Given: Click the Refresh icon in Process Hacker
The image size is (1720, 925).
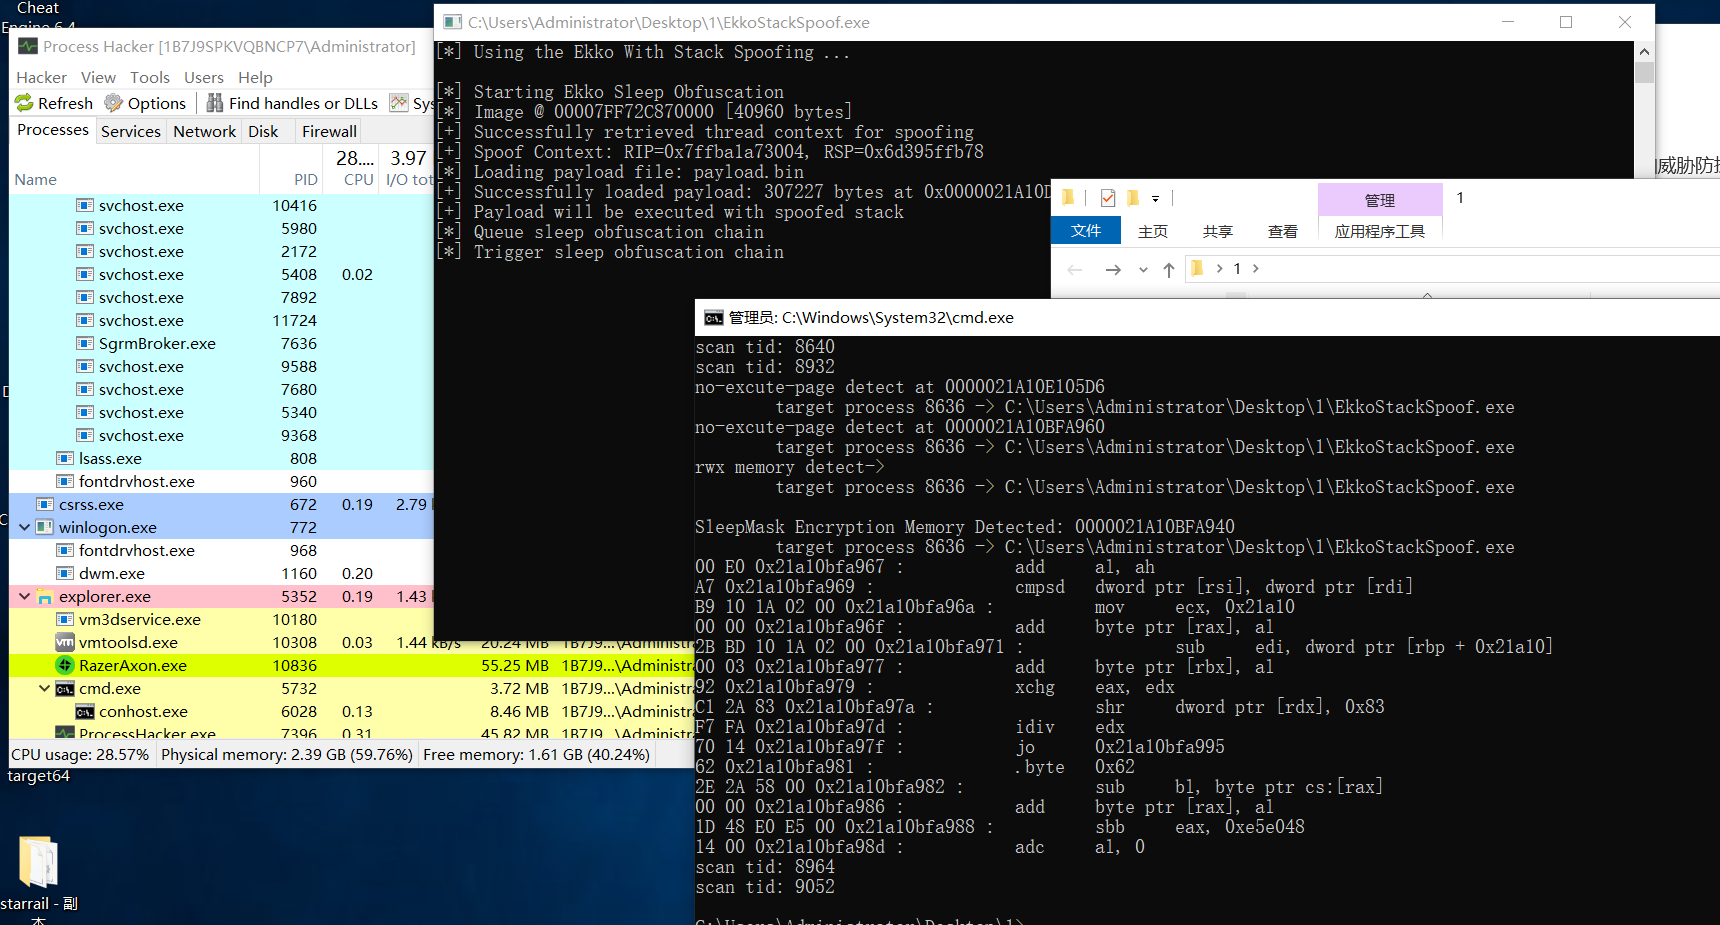Looking at the screenshot, I should 24,103.
